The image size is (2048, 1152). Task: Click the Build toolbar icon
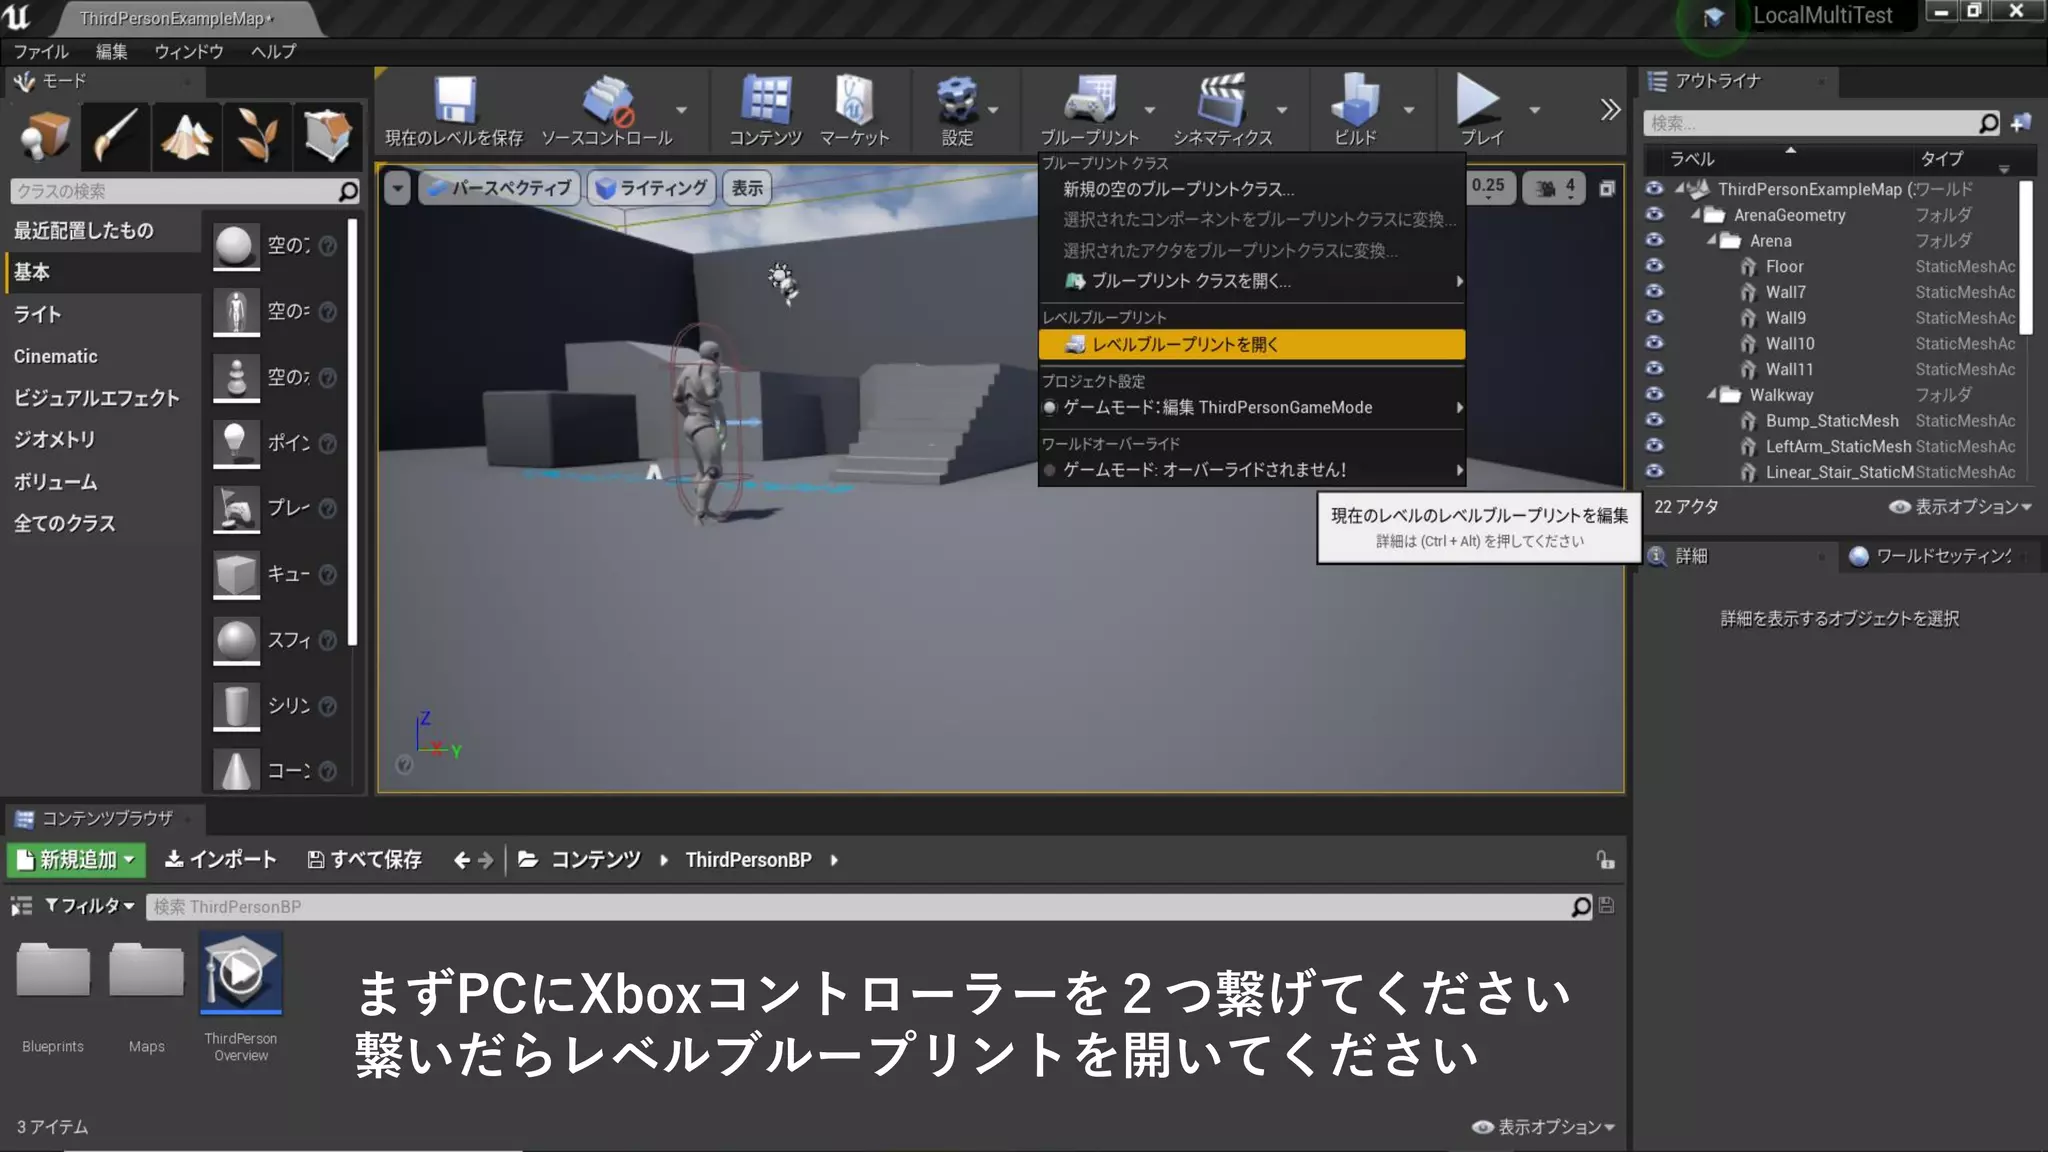point(1355,102)
